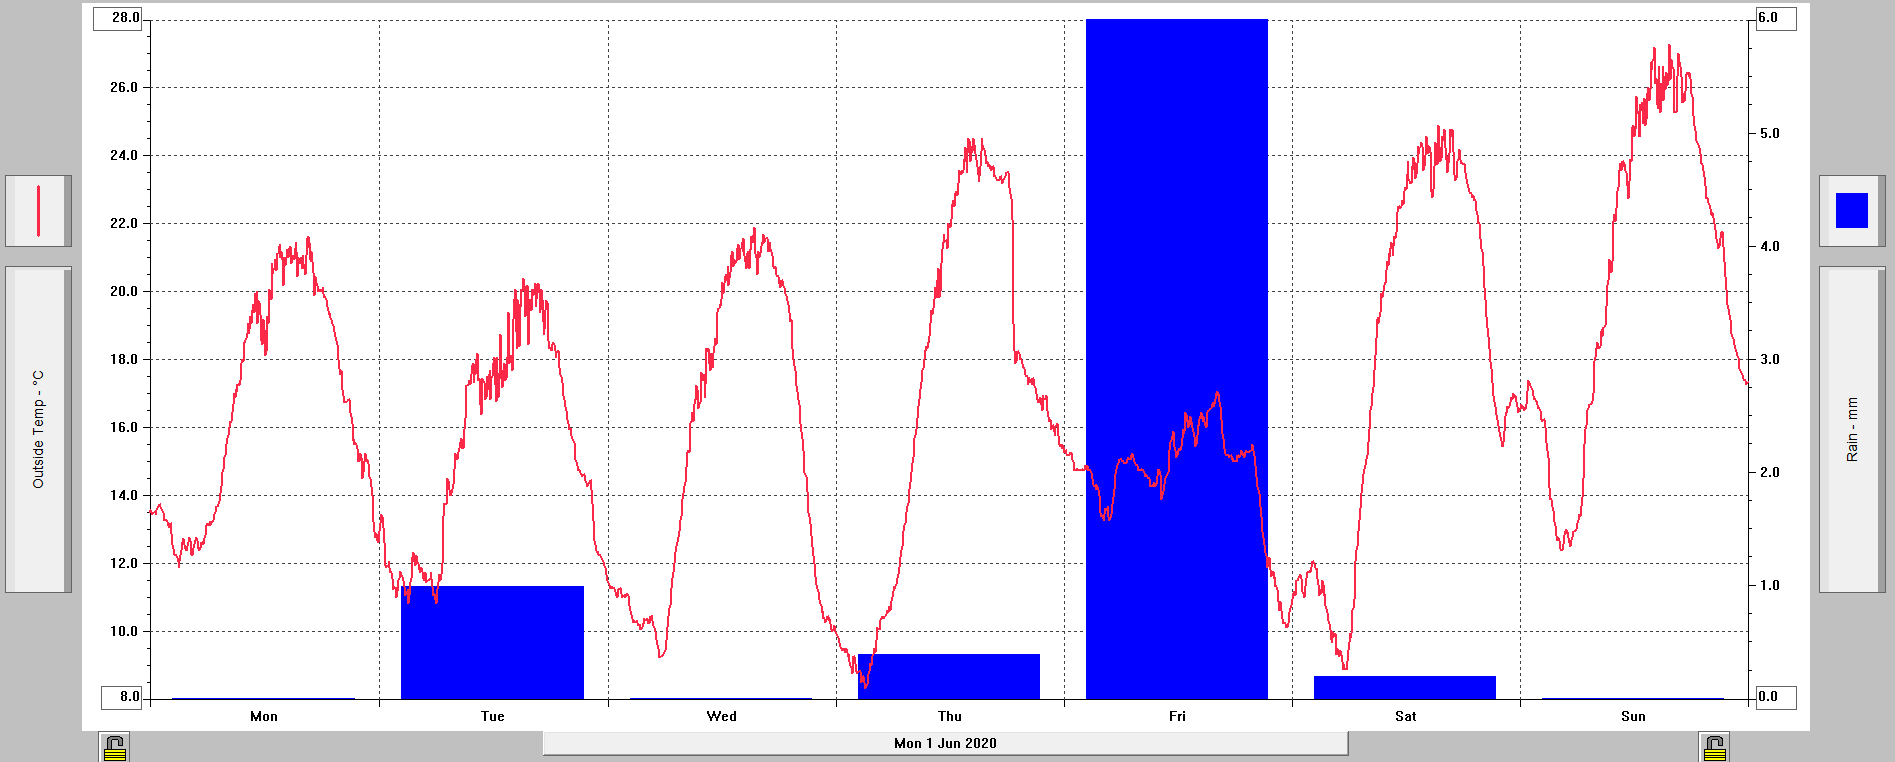1895x762 pixels.
Task: Click the padlock icon at bottom left
Action: pyautogui.click(x=115, y=747)
